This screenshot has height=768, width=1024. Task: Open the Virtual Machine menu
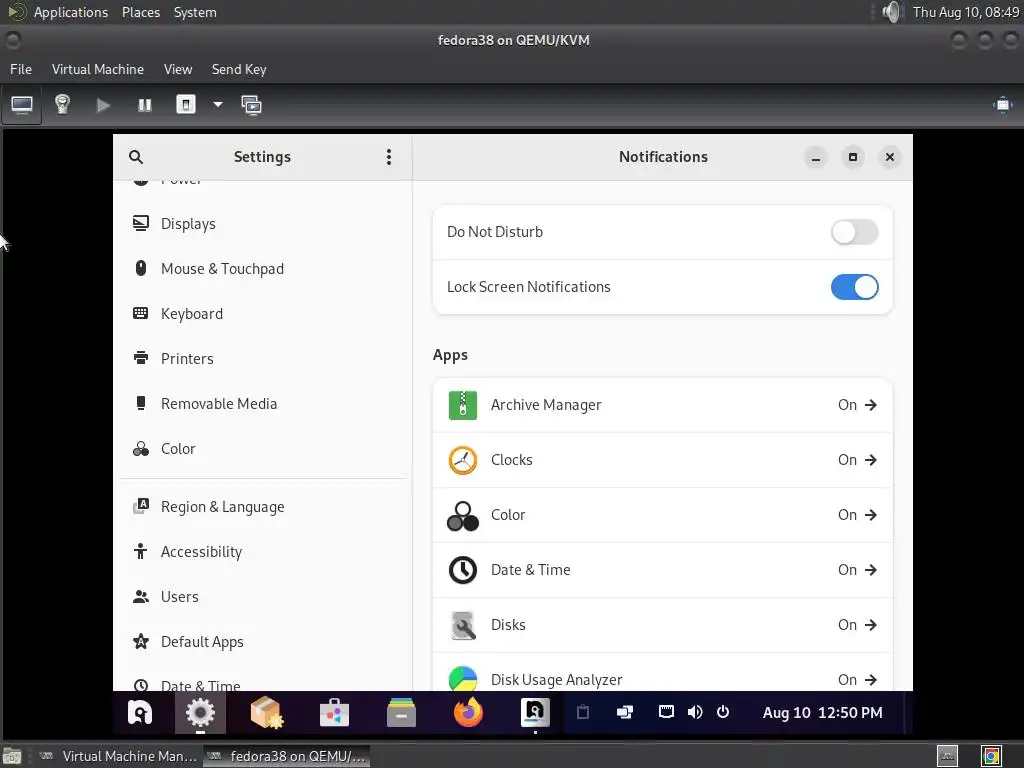pyautogui.click(x=98, y=69)
